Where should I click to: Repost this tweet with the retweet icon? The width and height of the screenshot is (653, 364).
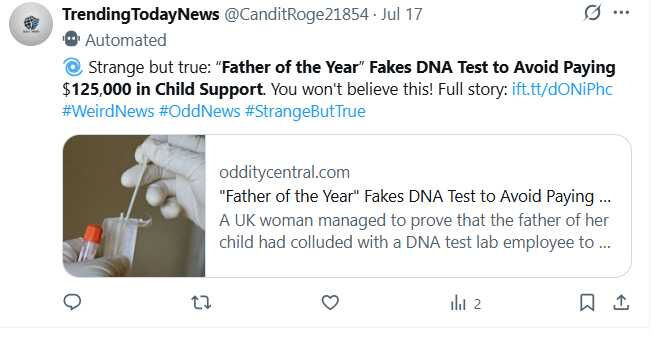tap(201, 302)
